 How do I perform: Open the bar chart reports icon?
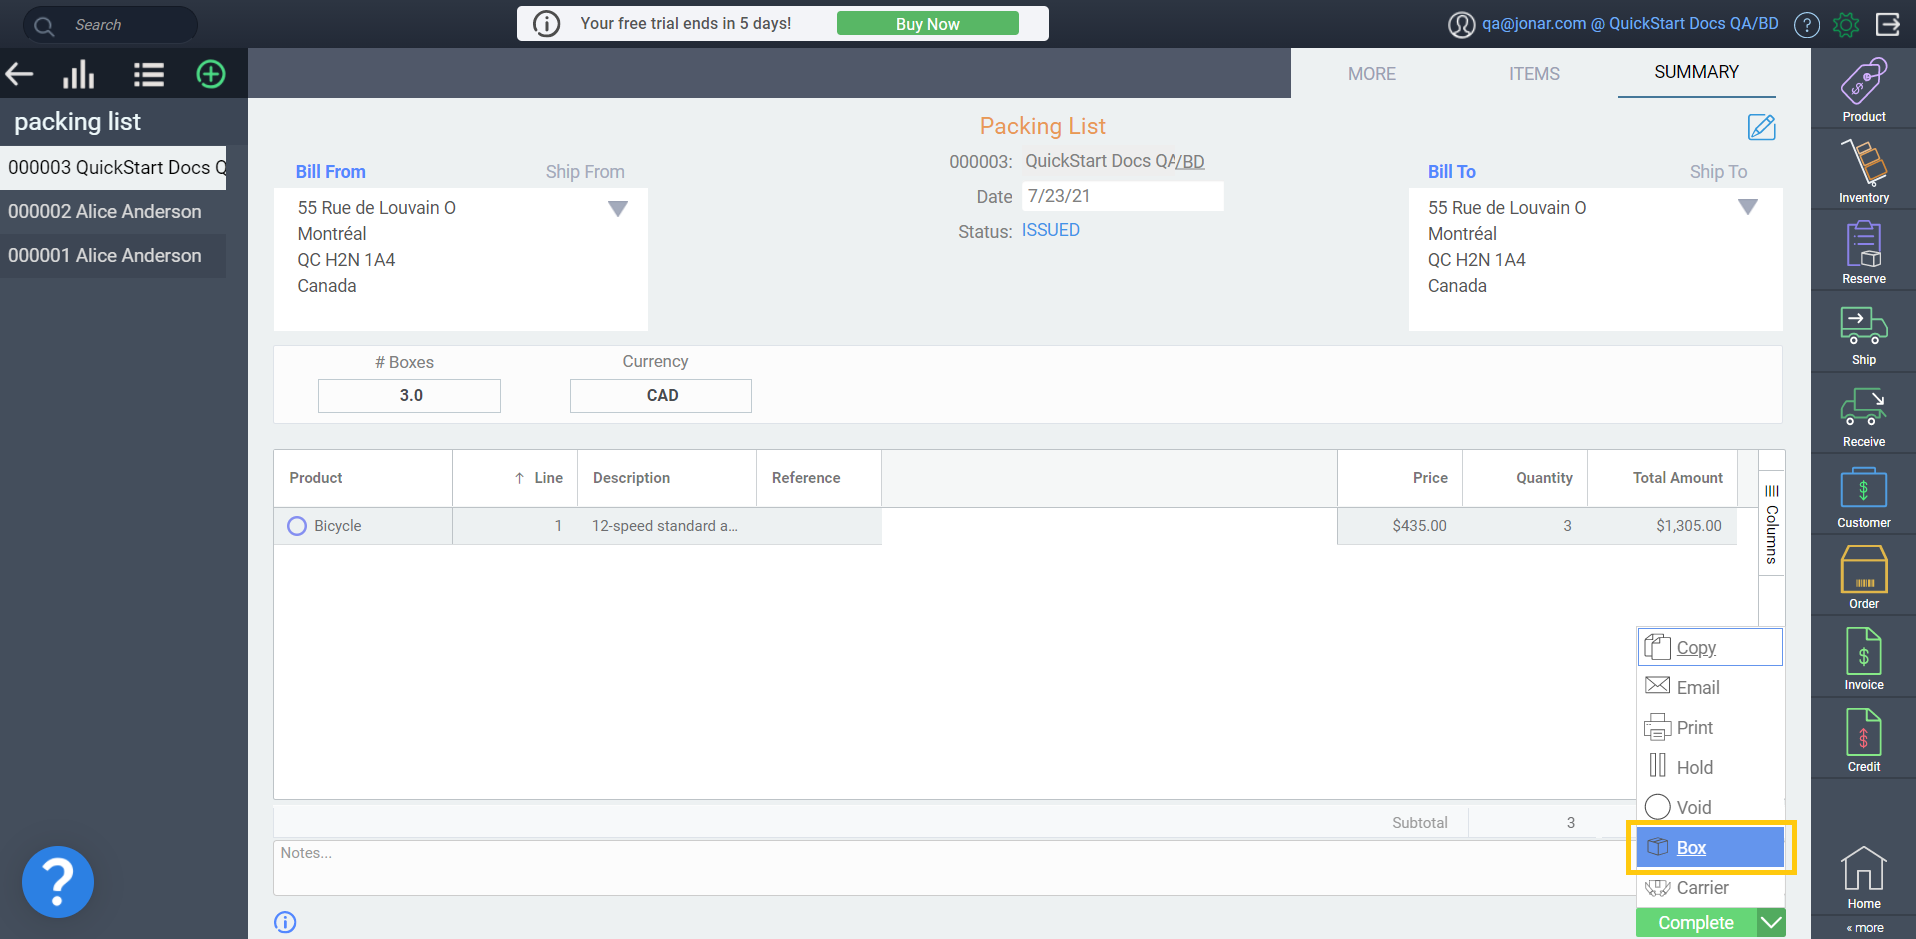(x=79, y=74)
